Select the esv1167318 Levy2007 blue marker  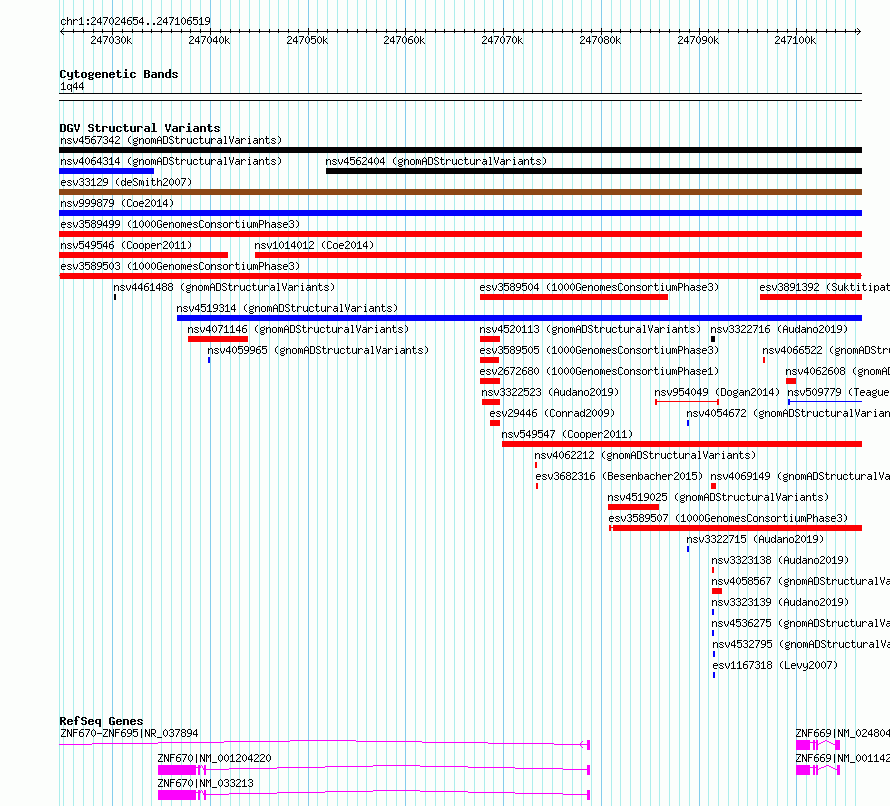pos(714,675)
